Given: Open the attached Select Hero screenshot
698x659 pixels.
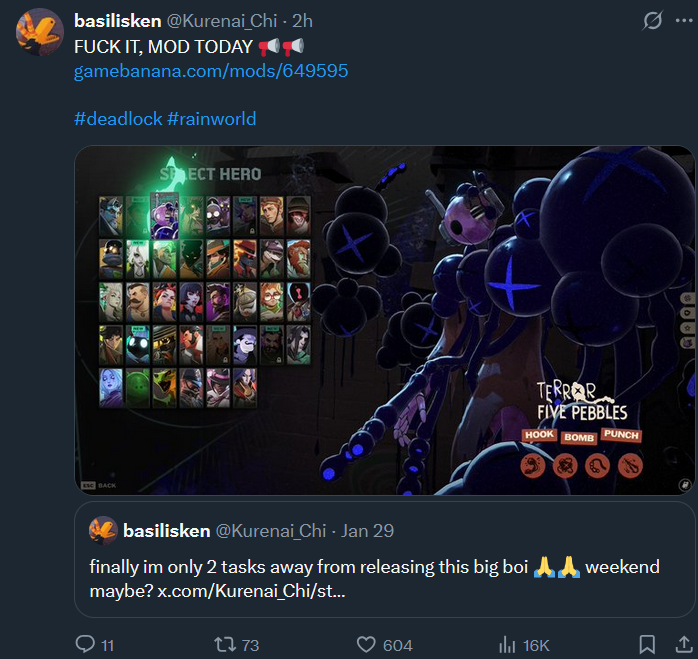Looking at the screenshot, I should [385, 320].
